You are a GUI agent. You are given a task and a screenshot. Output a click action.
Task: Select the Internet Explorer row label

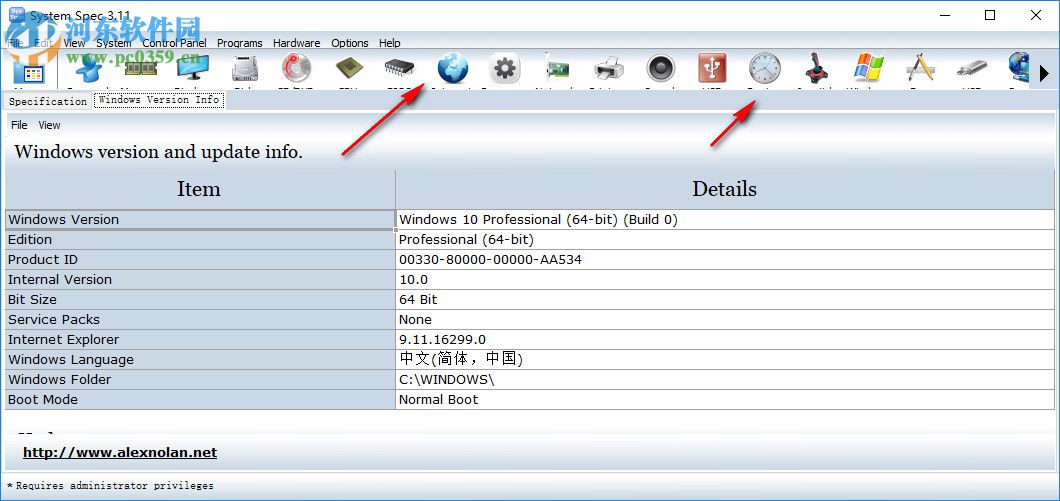pos(200,339)
